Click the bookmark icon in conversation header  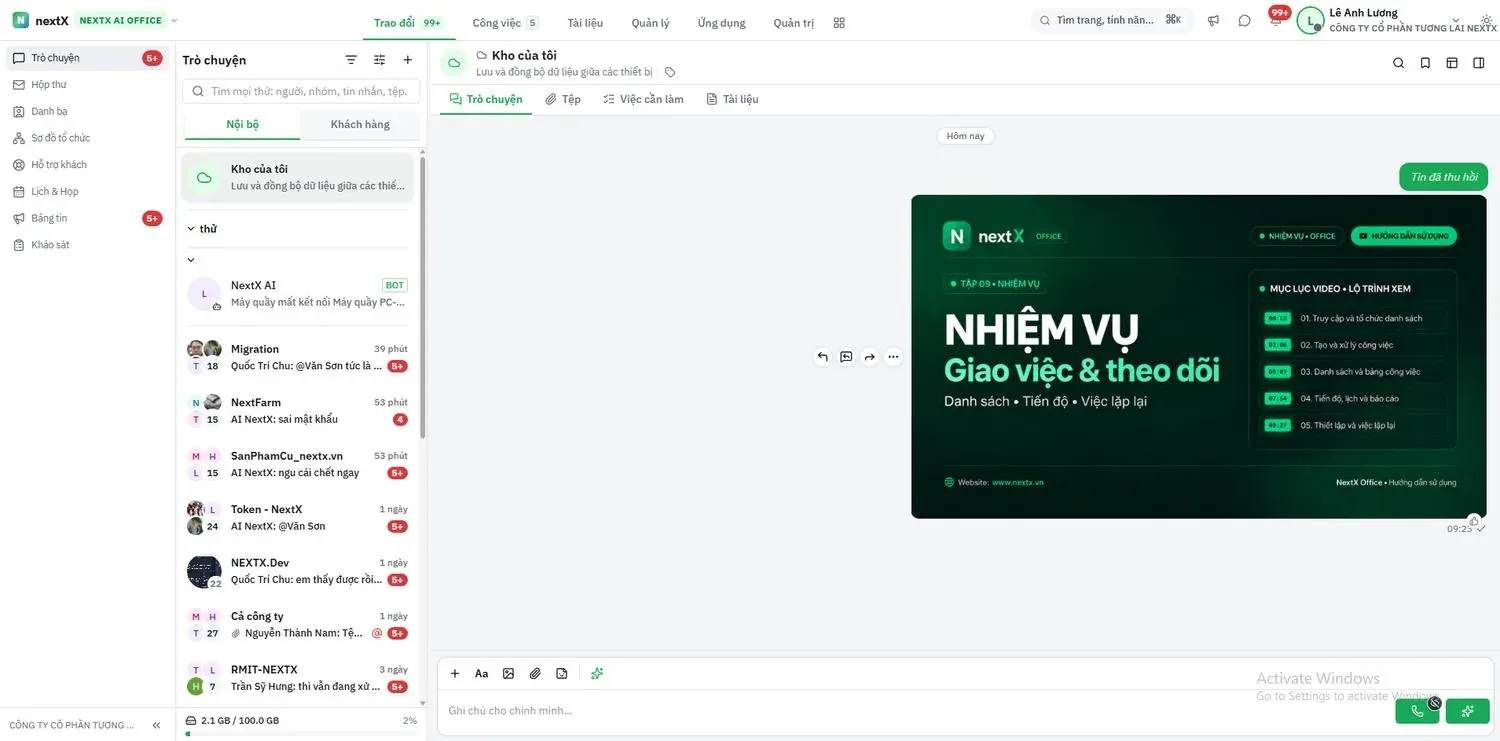click(1425, 63)
